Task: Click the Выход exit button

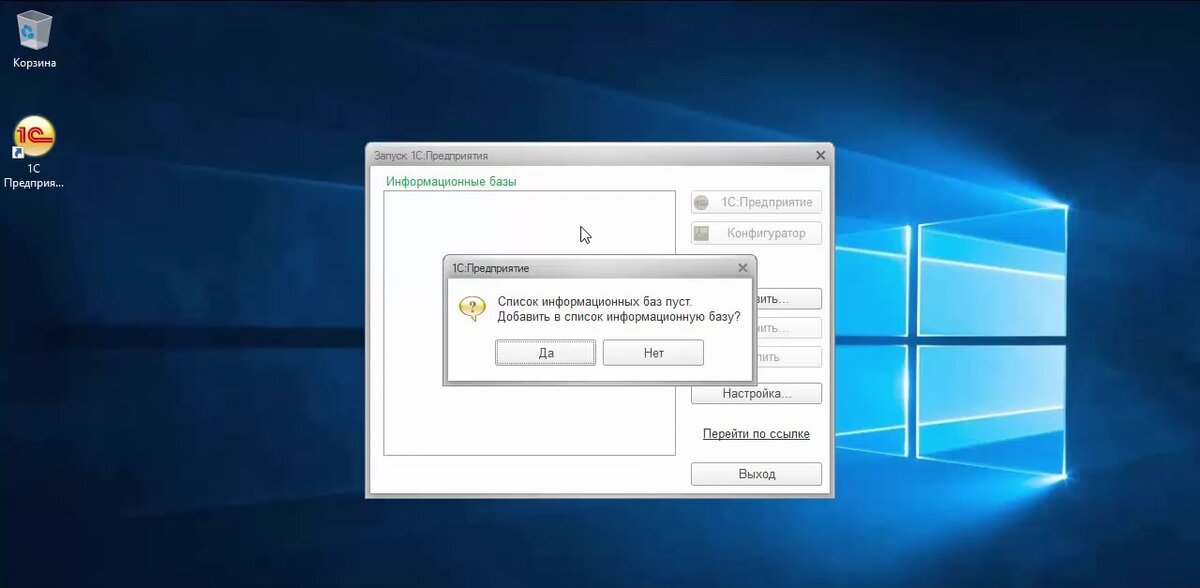Action: [x=755, y=473]
